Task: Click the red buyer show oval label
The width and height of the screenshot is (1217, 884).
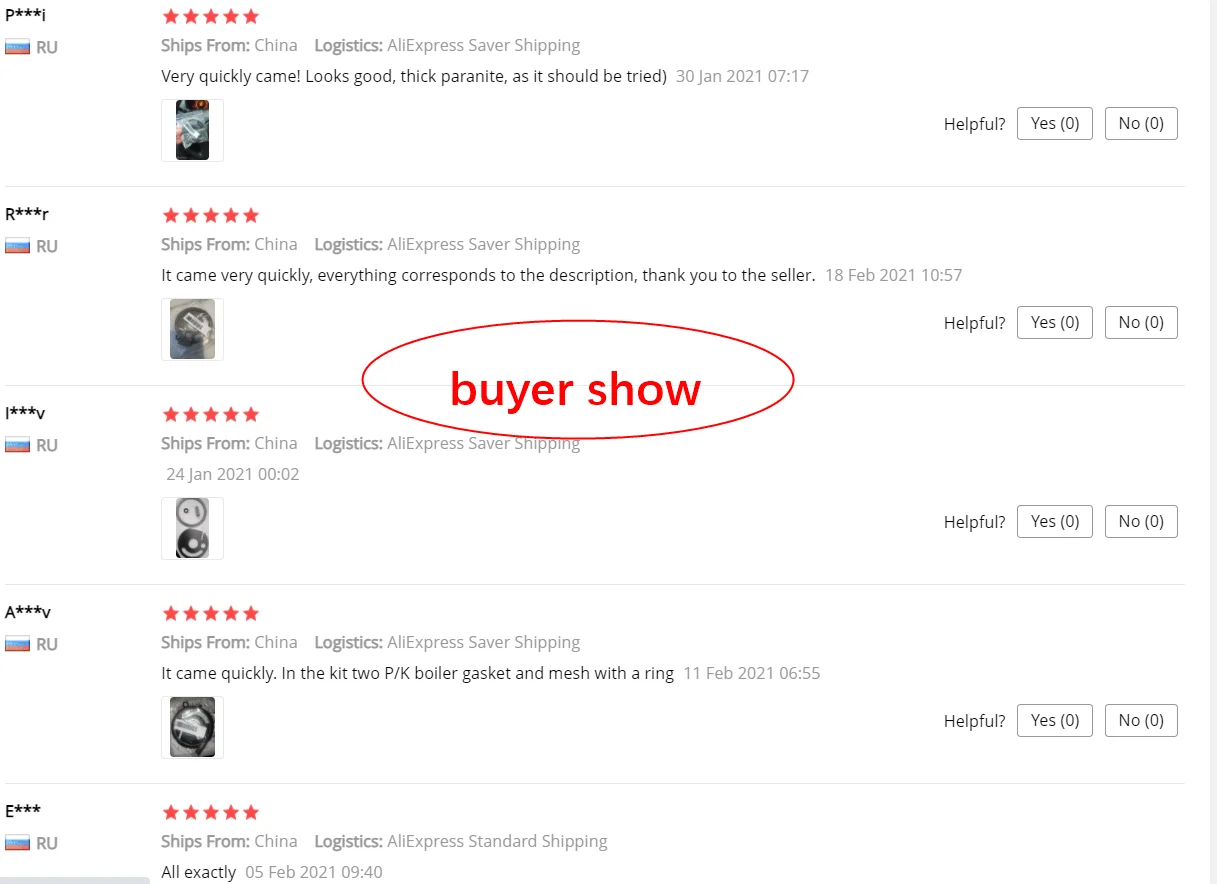Action: 577,380
